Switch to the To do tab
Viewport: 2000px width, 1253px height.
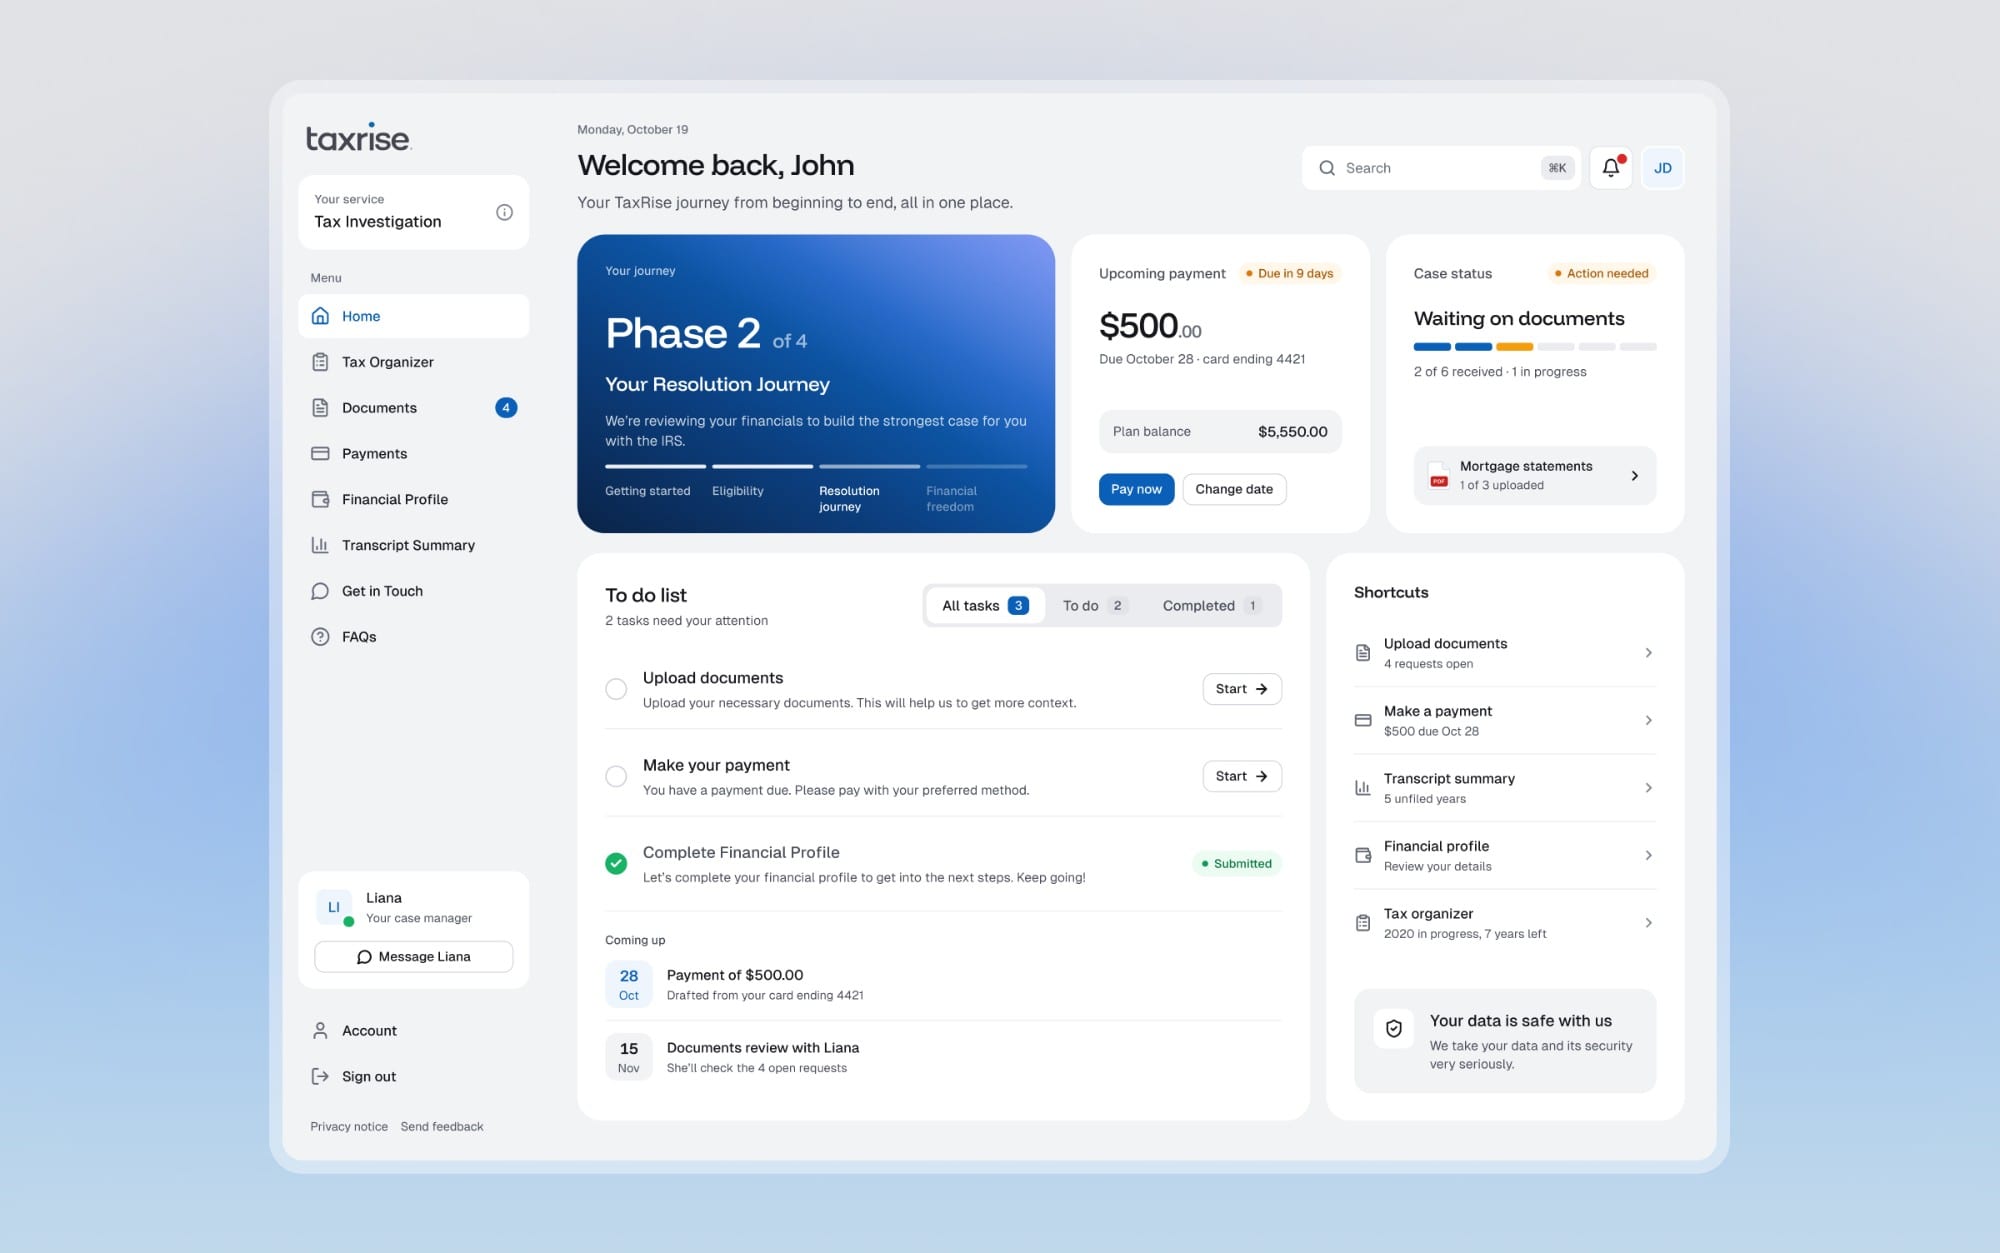1095,605
